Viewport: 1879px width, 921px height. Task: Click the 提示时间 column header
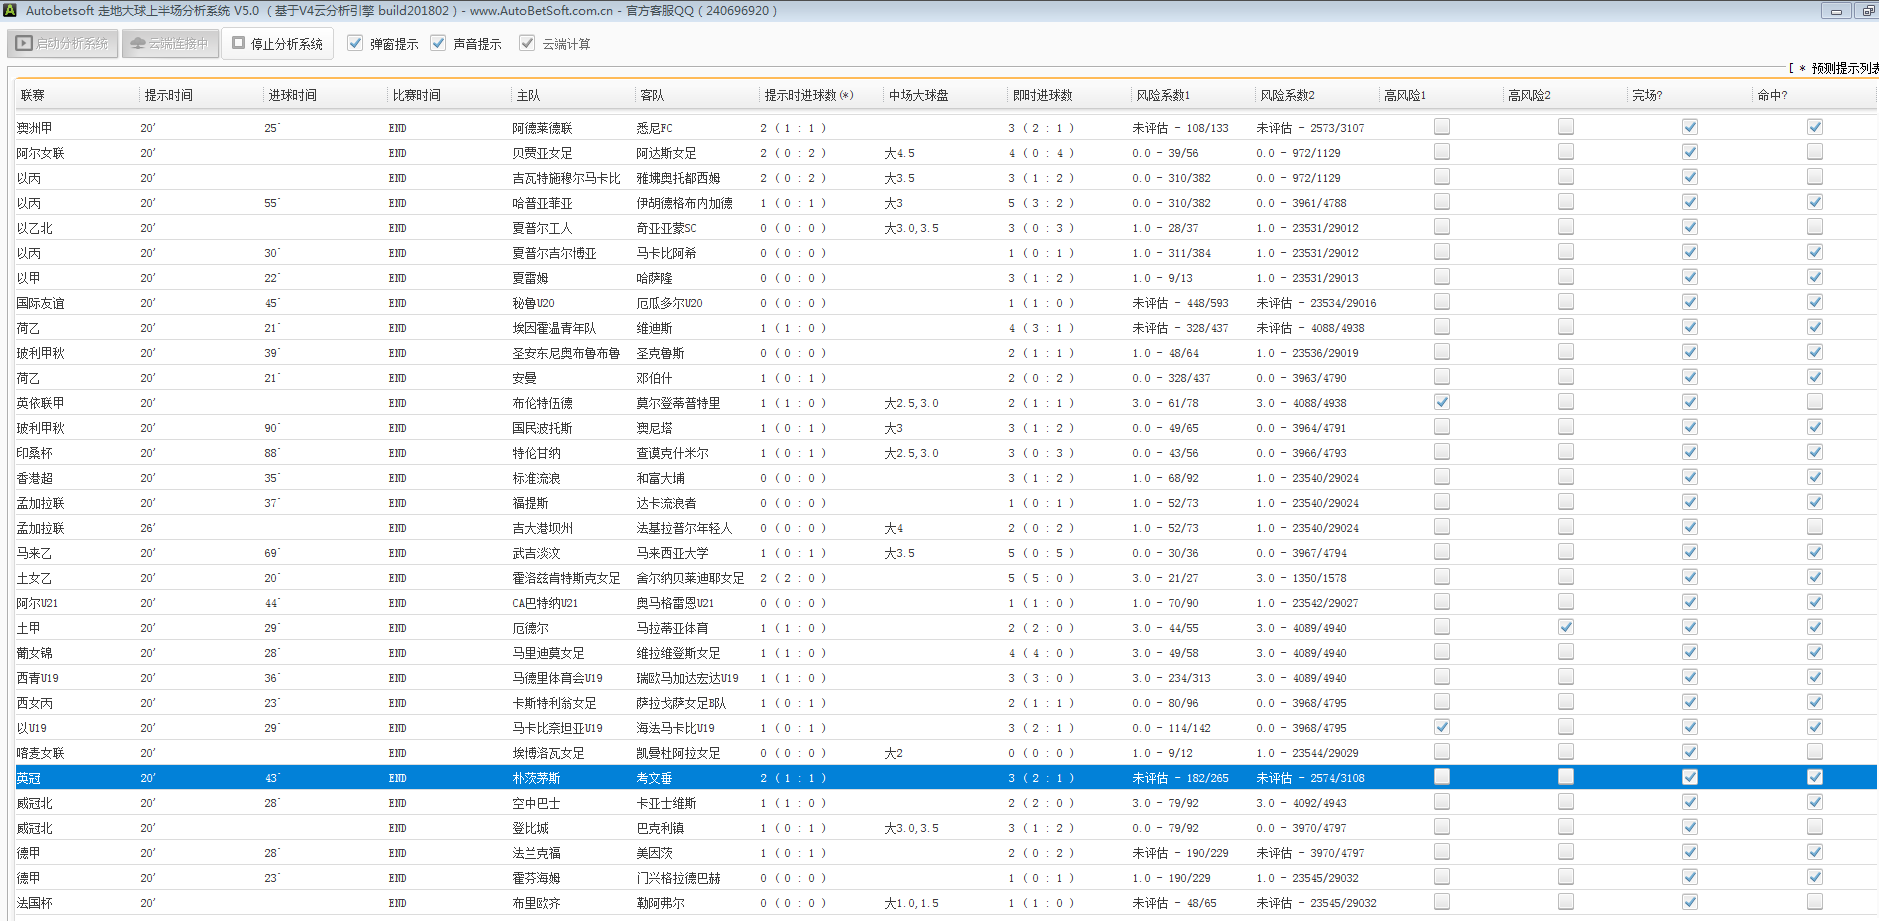[169, 96]
